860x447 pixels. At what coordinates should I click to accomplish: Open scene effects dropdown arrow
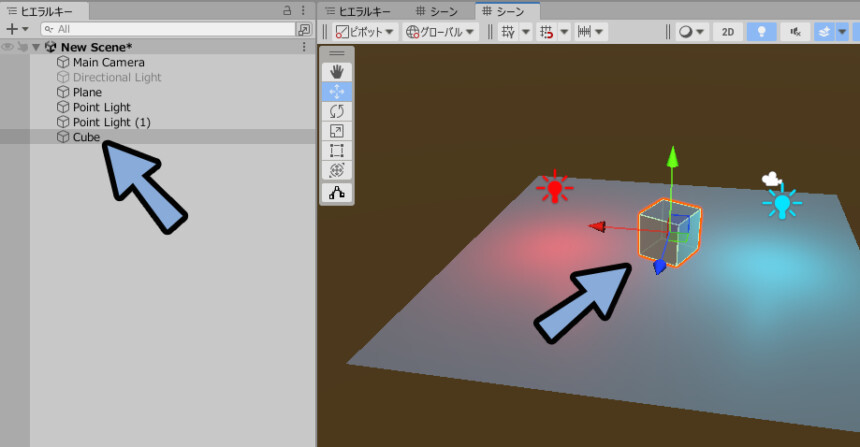pyautogui.click(x=842, y=32)
